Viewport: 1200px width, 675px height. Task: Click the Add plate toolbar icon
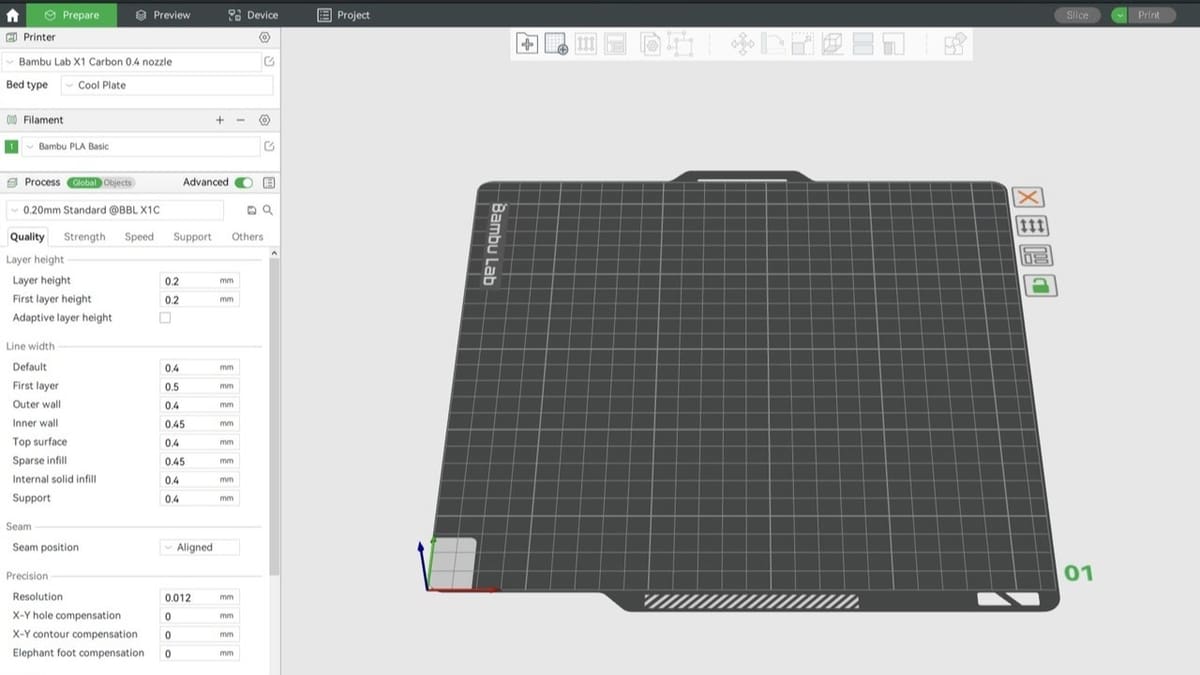coord(557,44)
